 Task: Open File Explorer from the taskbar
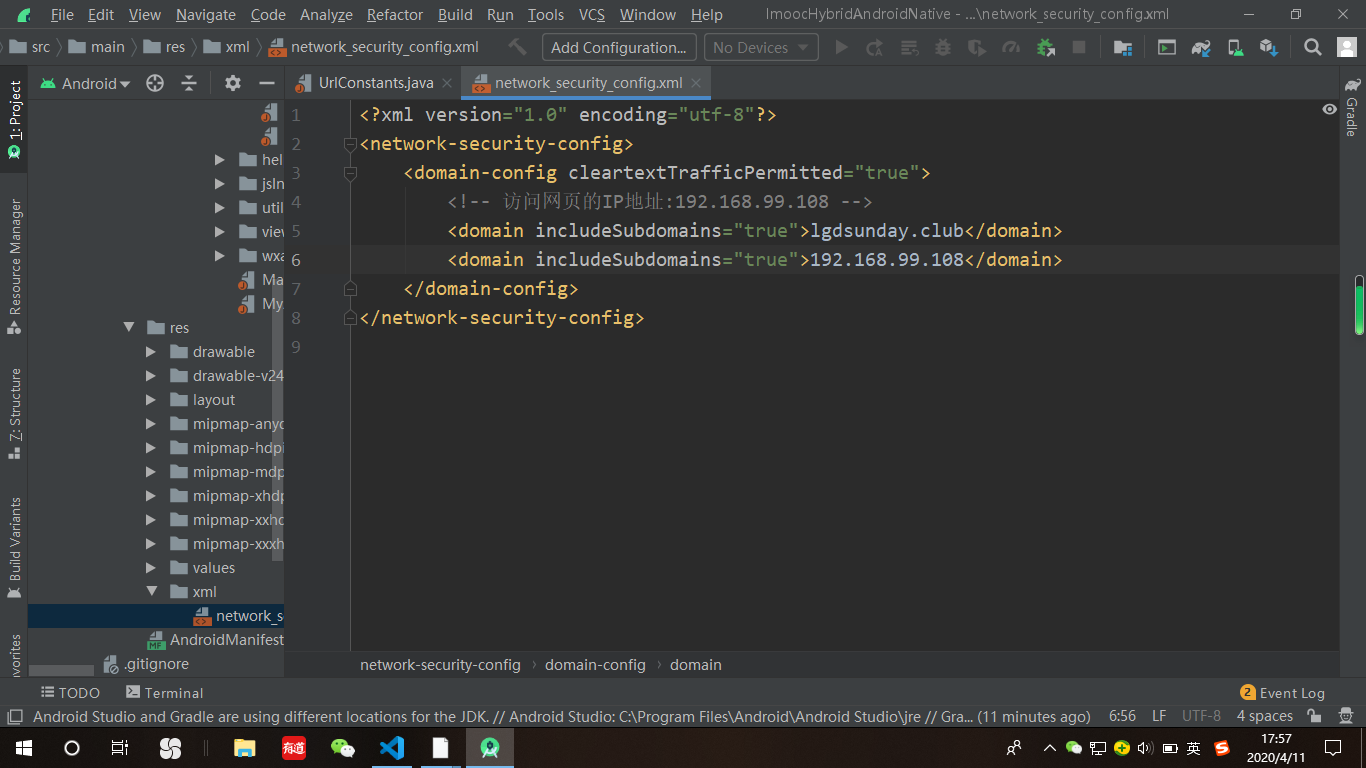point(245,748)
